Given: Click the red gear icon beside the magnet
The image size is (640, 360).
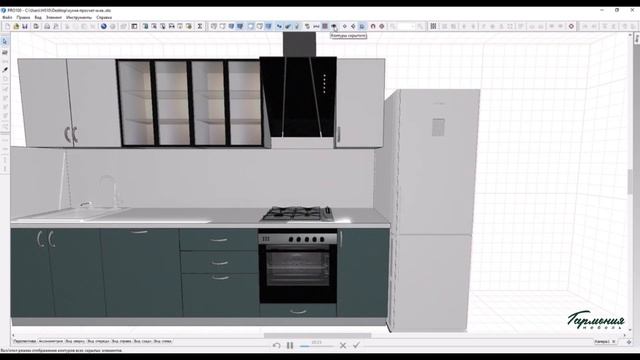Looking at the screenshot, I should pos(382,26).
